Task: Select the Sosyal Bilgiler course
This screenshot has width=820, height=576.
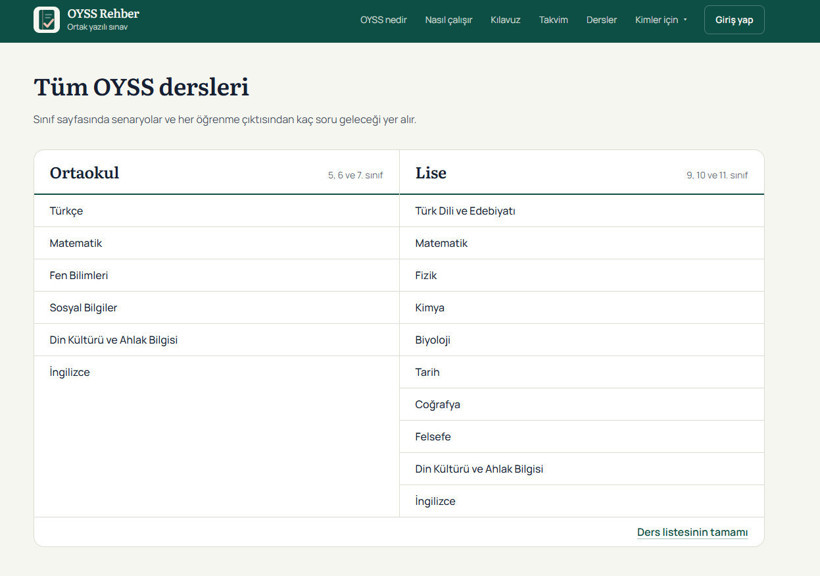Action: click(x=217, y=308)
